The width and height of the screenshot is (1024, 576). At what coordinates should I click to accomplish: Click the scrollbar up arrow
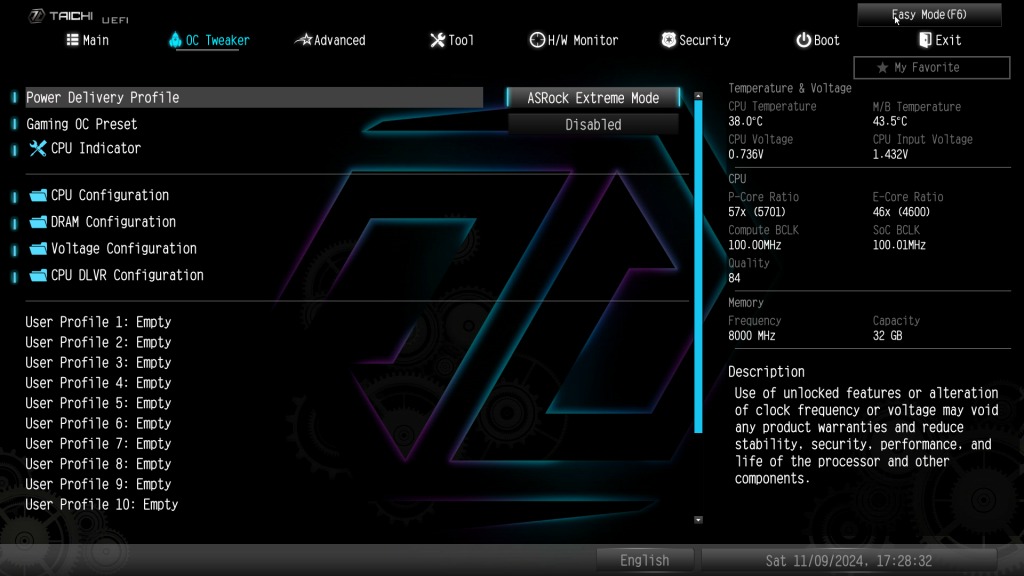pos(698,96)
